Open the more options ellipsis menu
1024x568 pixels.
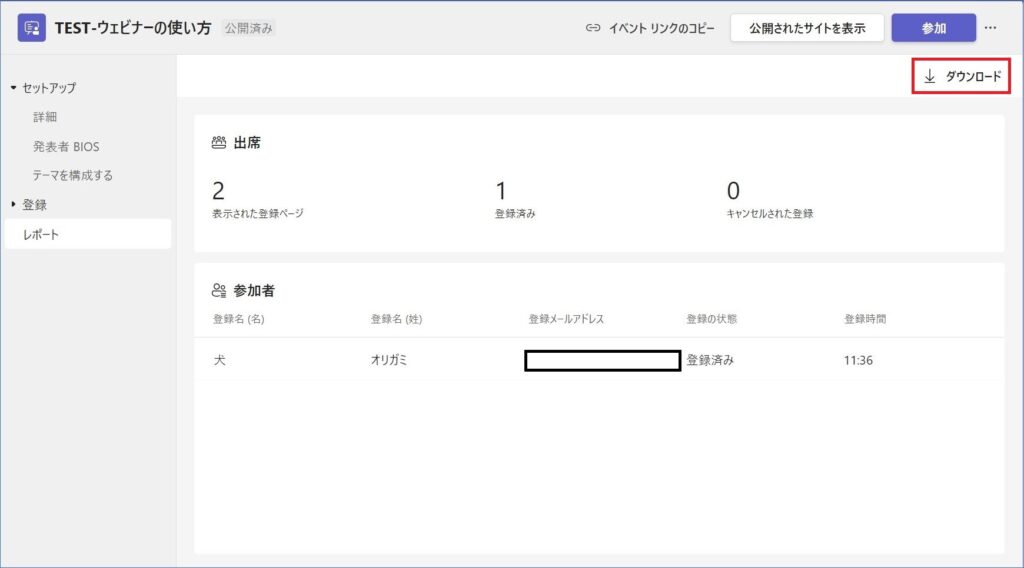pos(990,28)
